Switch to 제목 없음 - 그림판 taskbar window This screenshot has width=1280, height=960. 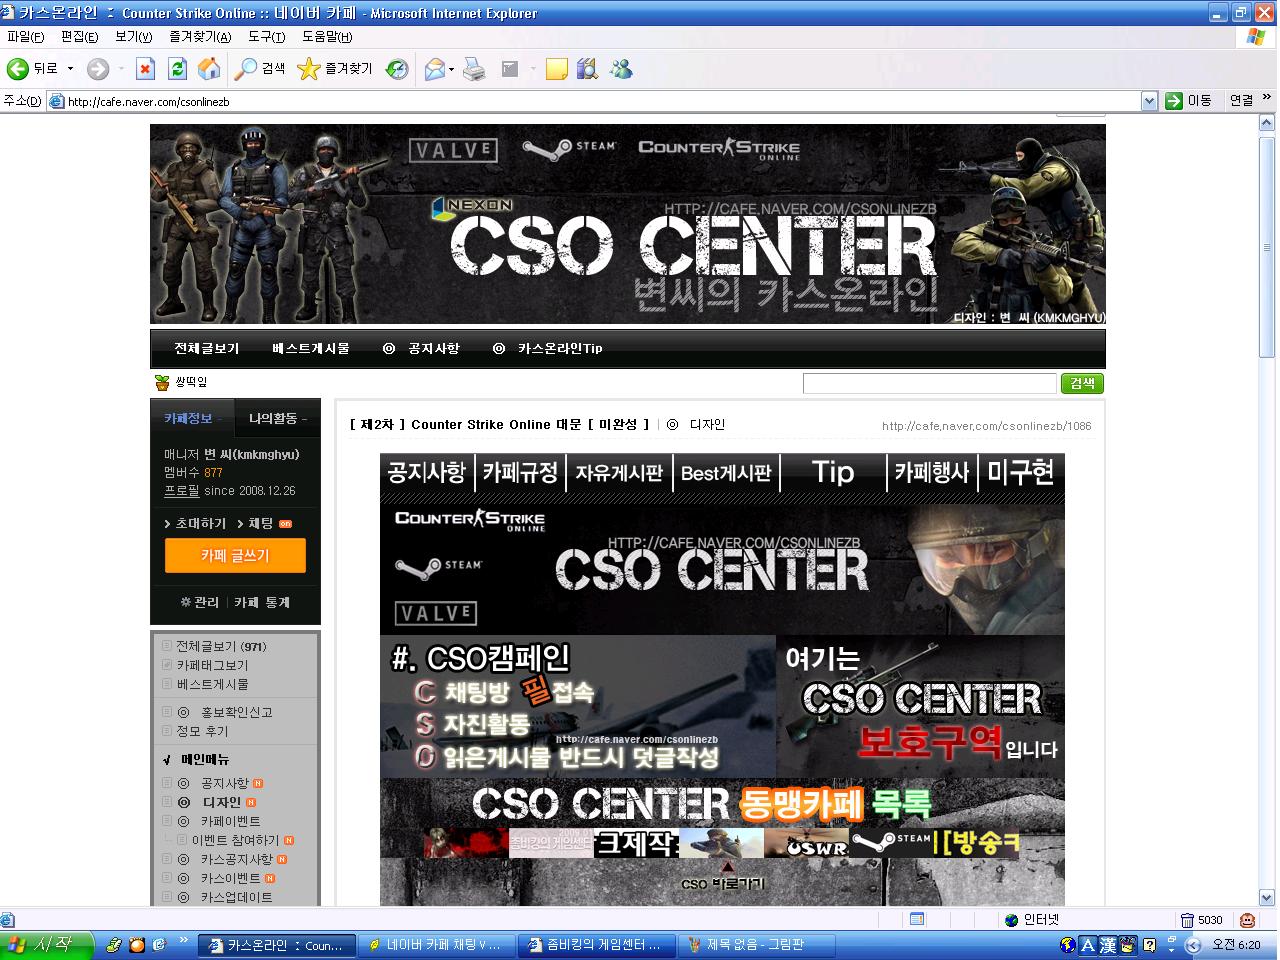pyautogui.click(x=757, y=945)
